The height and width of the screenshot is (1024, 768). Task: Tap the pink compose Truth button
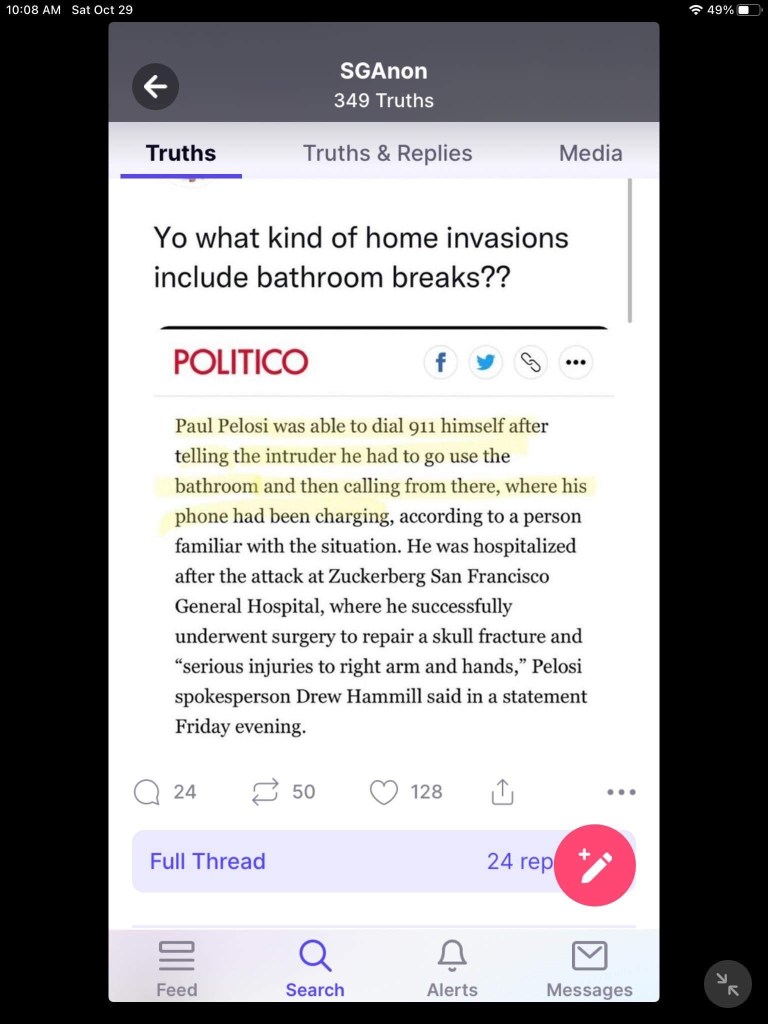click(x=594, y=865)
